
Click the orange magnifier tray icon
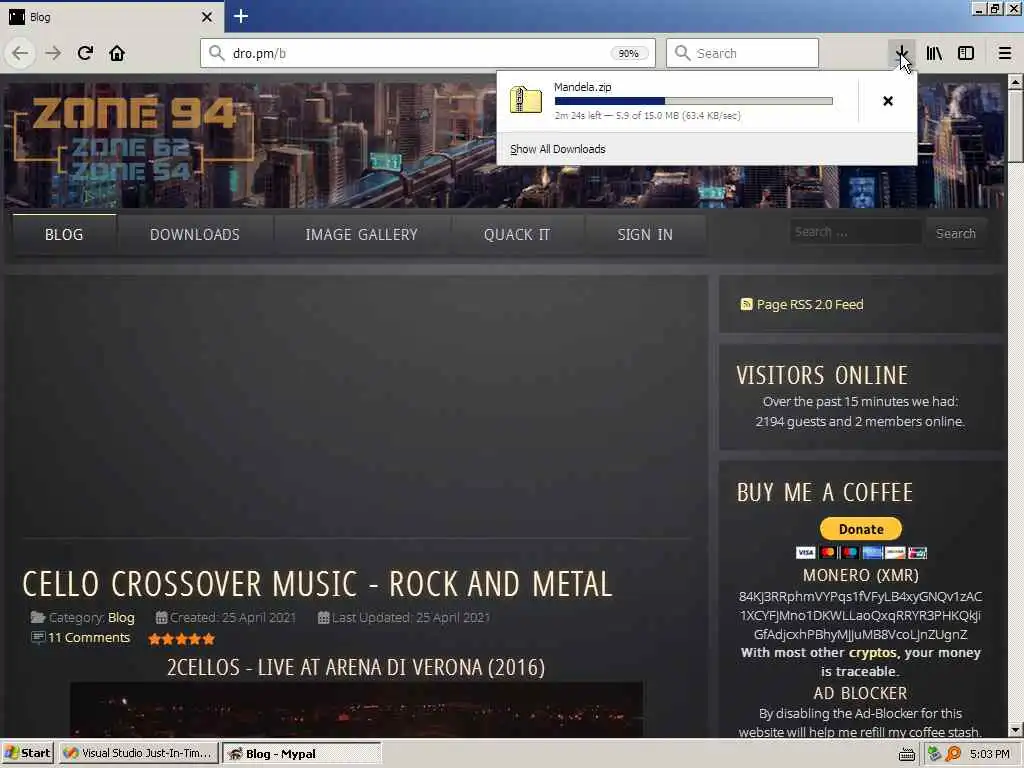tap(953, 754)
